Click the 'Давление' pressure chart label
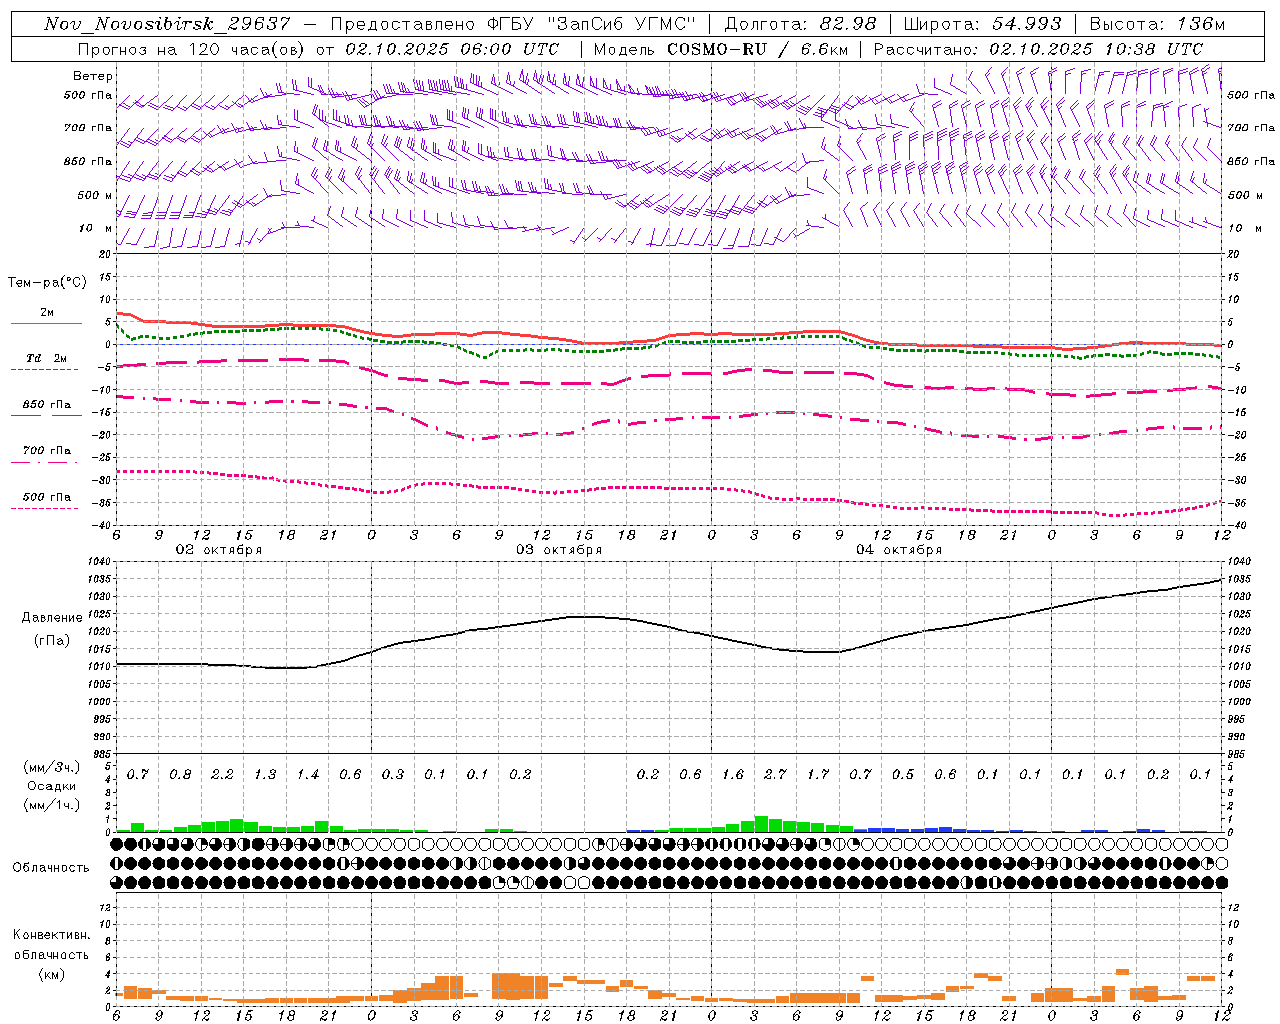The image size is (1280, 1024). pos(52,618)
